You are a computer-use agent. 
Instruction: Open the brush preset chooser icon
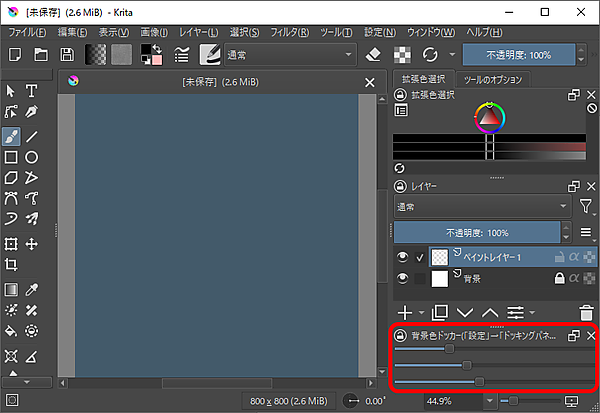click(x=211, y=54)
